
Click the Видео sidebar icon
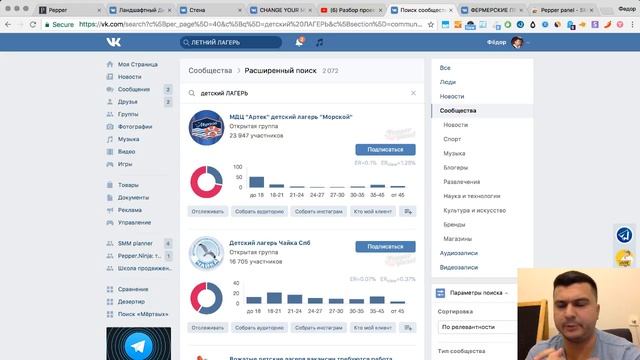tap(110, 151)
